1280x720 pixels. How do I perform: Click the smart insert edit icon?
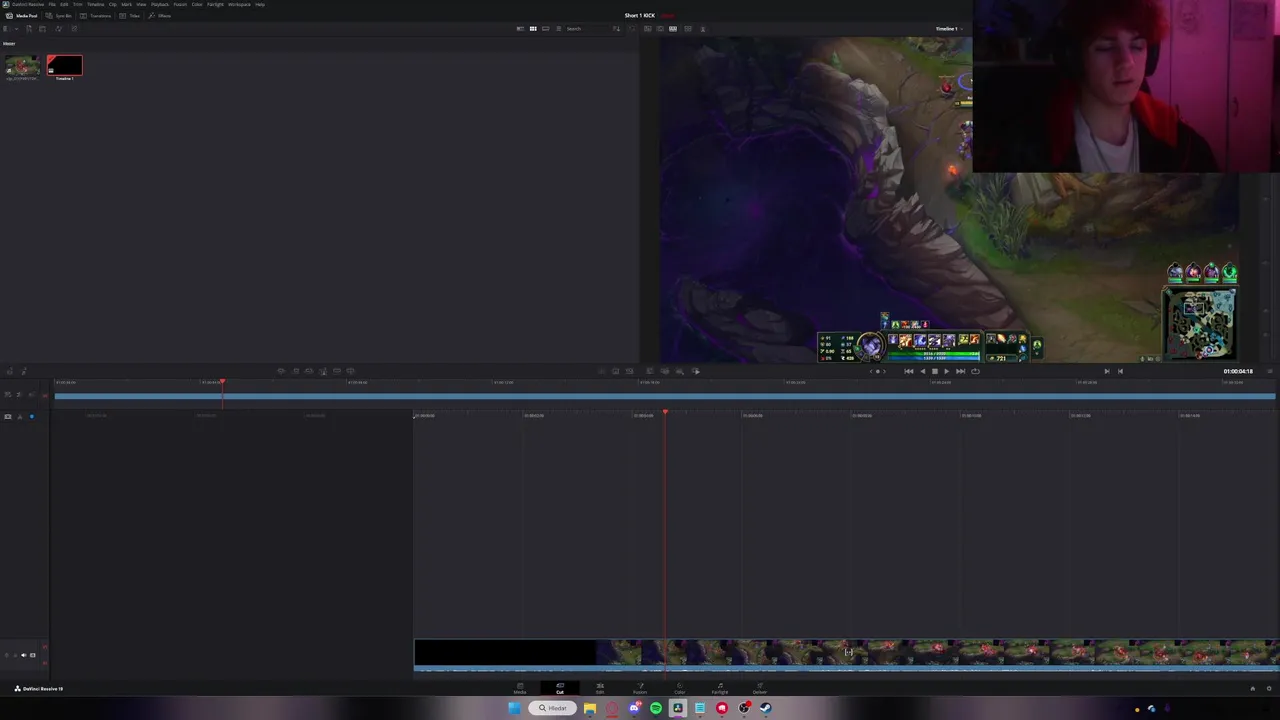tap(281, 371)
